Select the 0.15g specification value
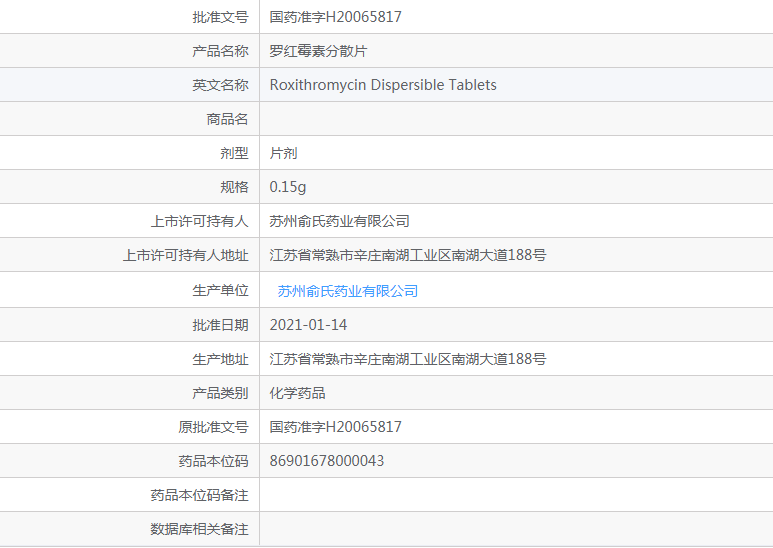Viewport: 773px width, 548px height. tap(288, 187)
